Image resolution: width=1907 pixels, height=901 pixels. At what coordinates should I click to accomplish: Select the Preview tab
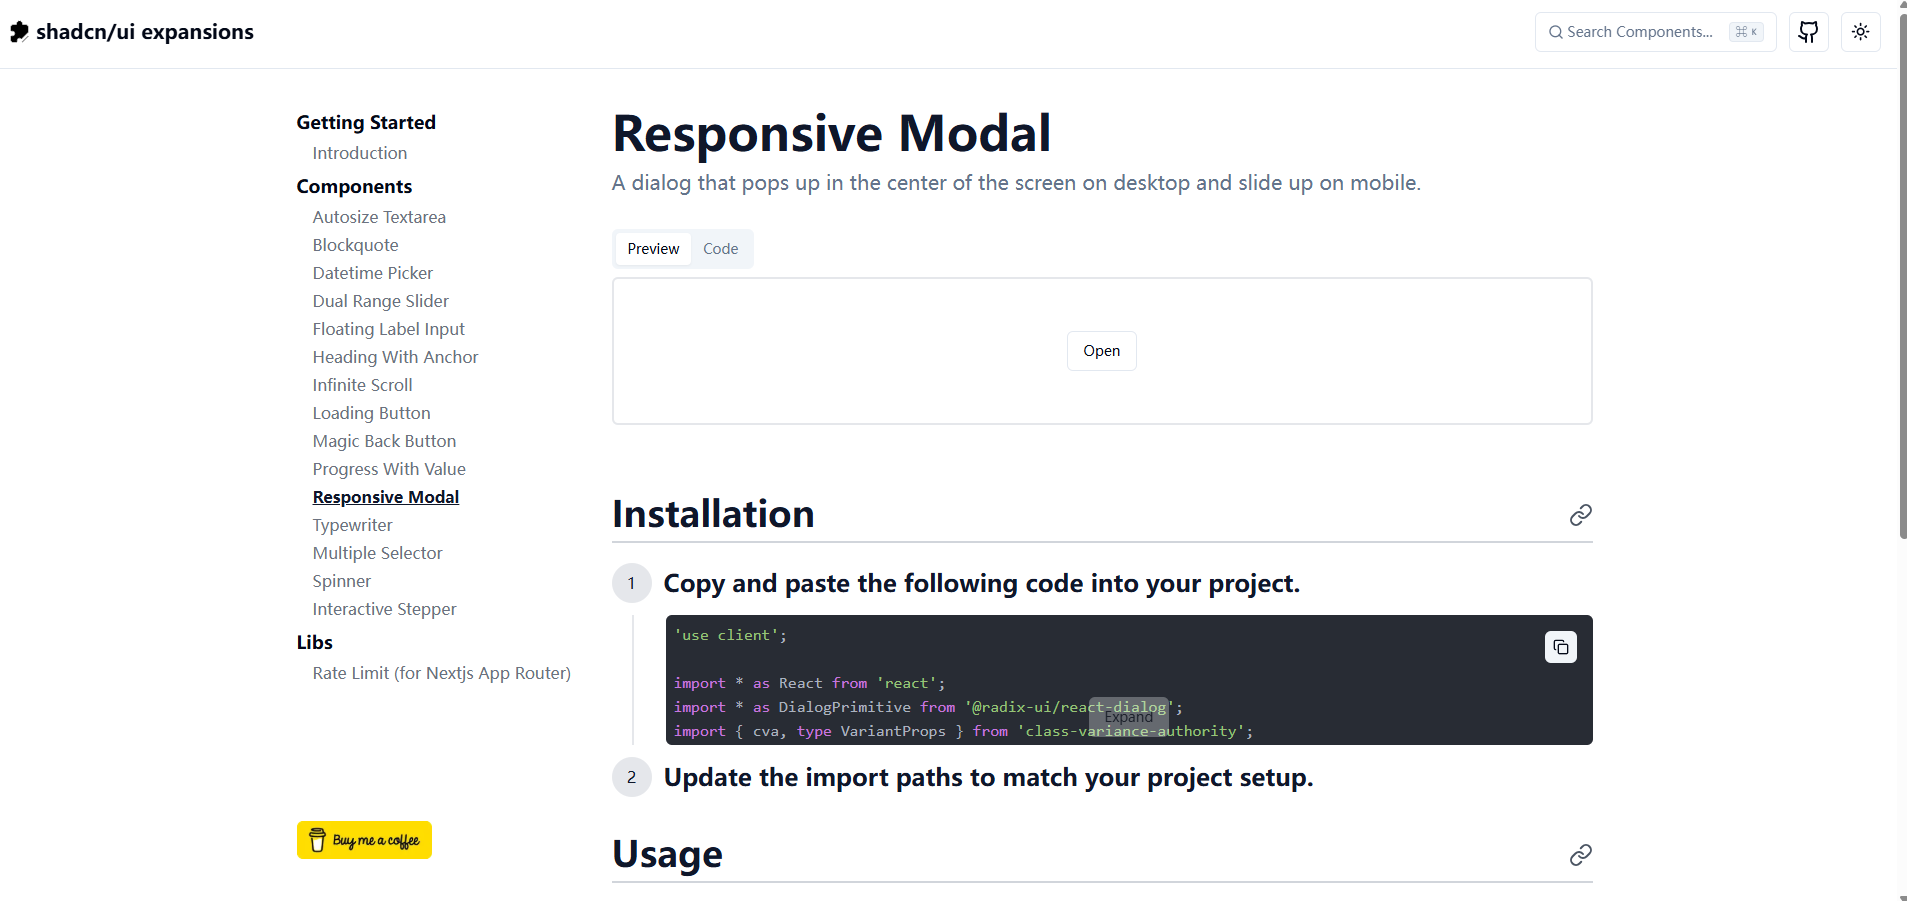(653, 249)
